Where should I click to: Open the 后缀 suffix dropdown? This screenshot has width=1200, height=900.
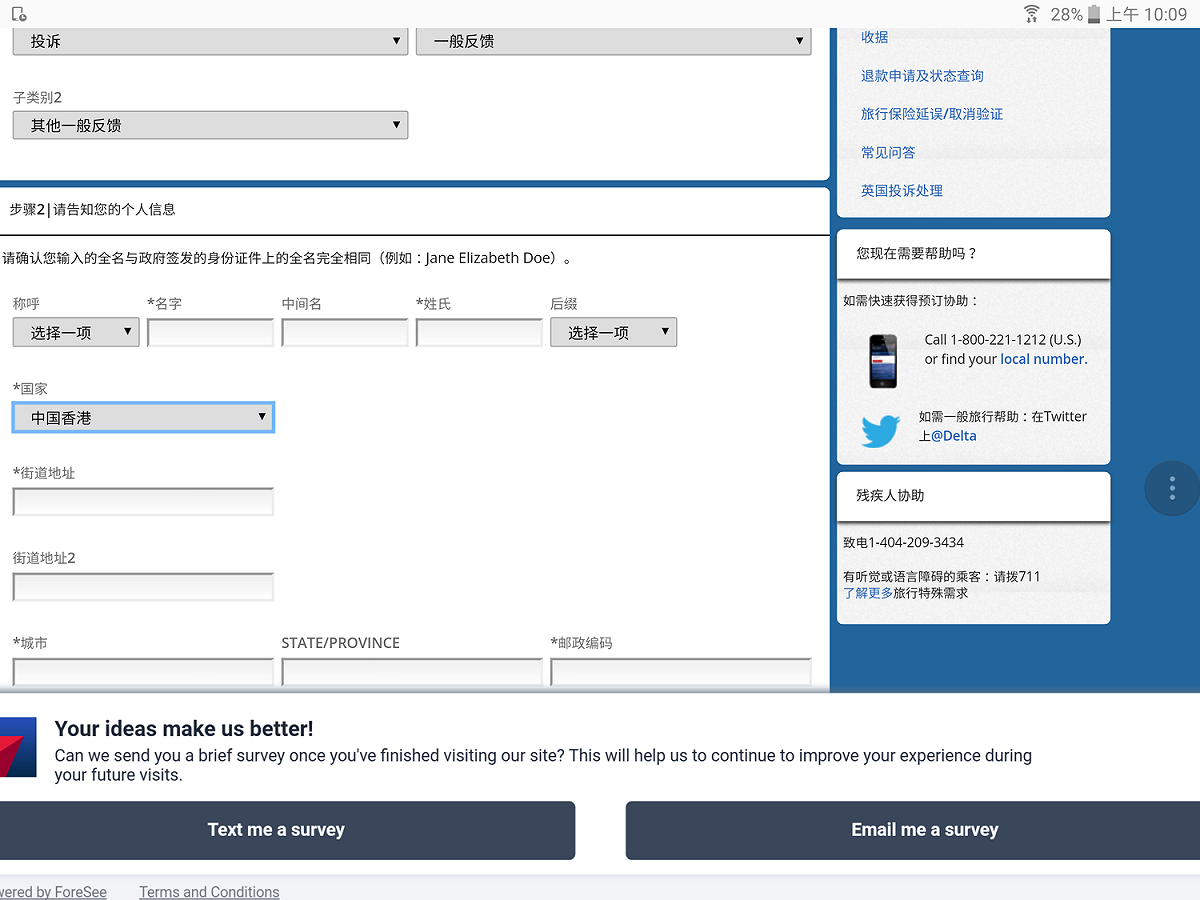(x=613, y=333)
